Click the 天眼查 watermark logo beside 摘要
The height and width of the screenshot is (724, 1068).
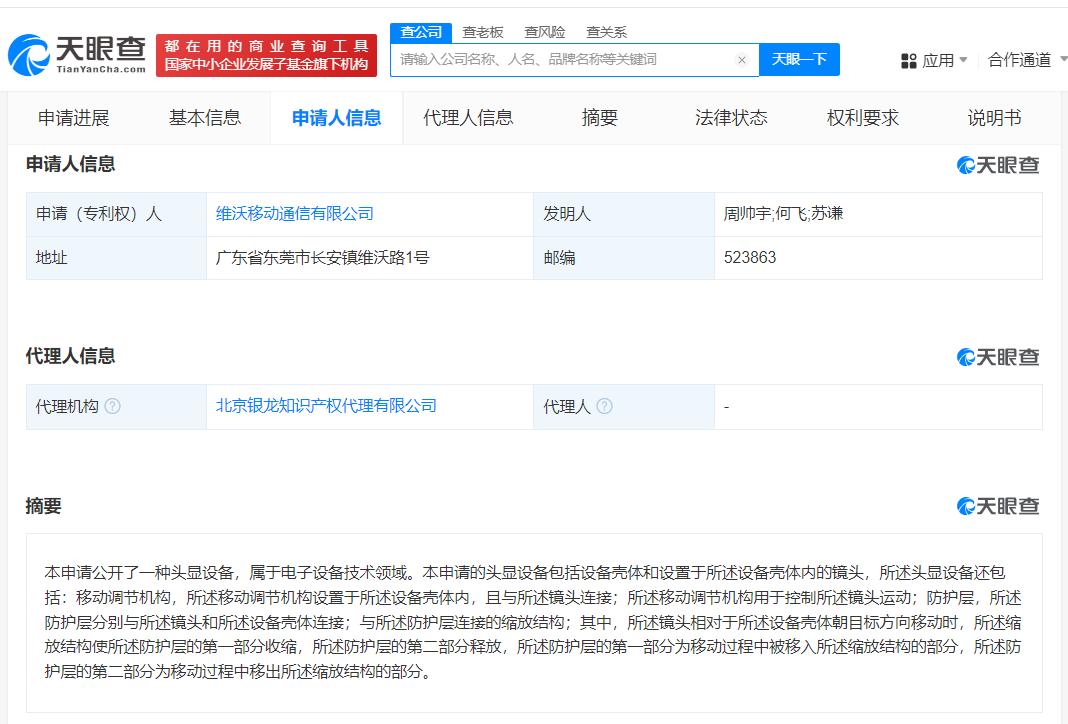(x=998, y=506)
